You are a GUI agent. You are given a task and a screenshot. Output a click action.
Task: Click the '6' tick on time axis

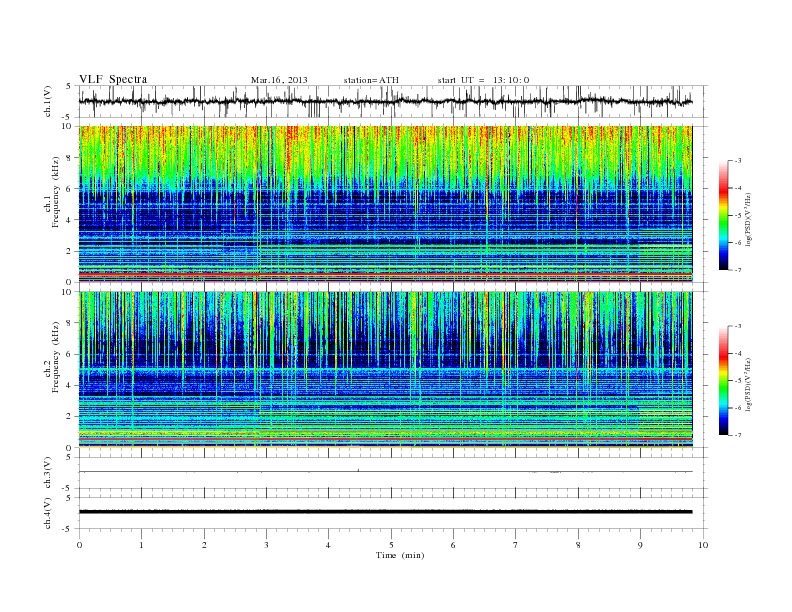tap(453, 545)
